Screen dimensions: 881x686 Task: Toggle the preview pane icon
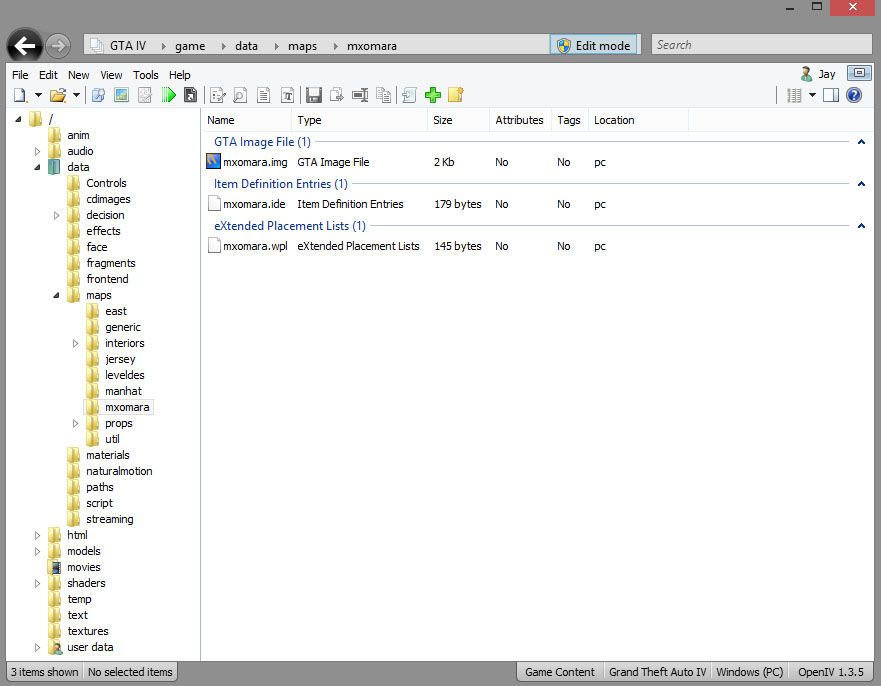[830, 96]
